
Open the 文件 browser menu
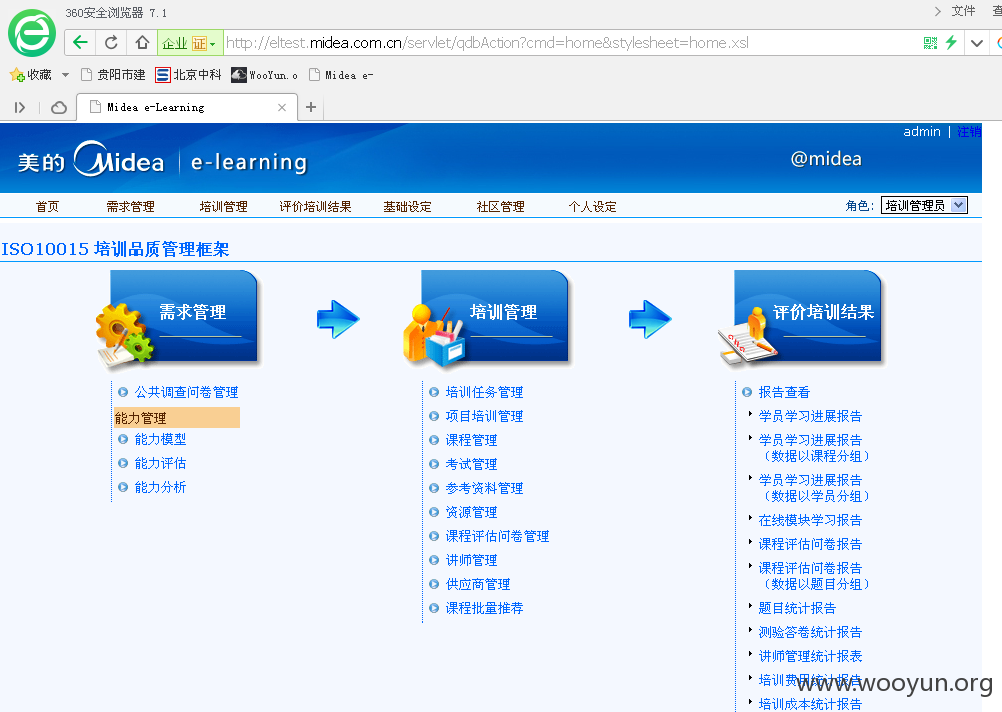click(x=963, y=11)
